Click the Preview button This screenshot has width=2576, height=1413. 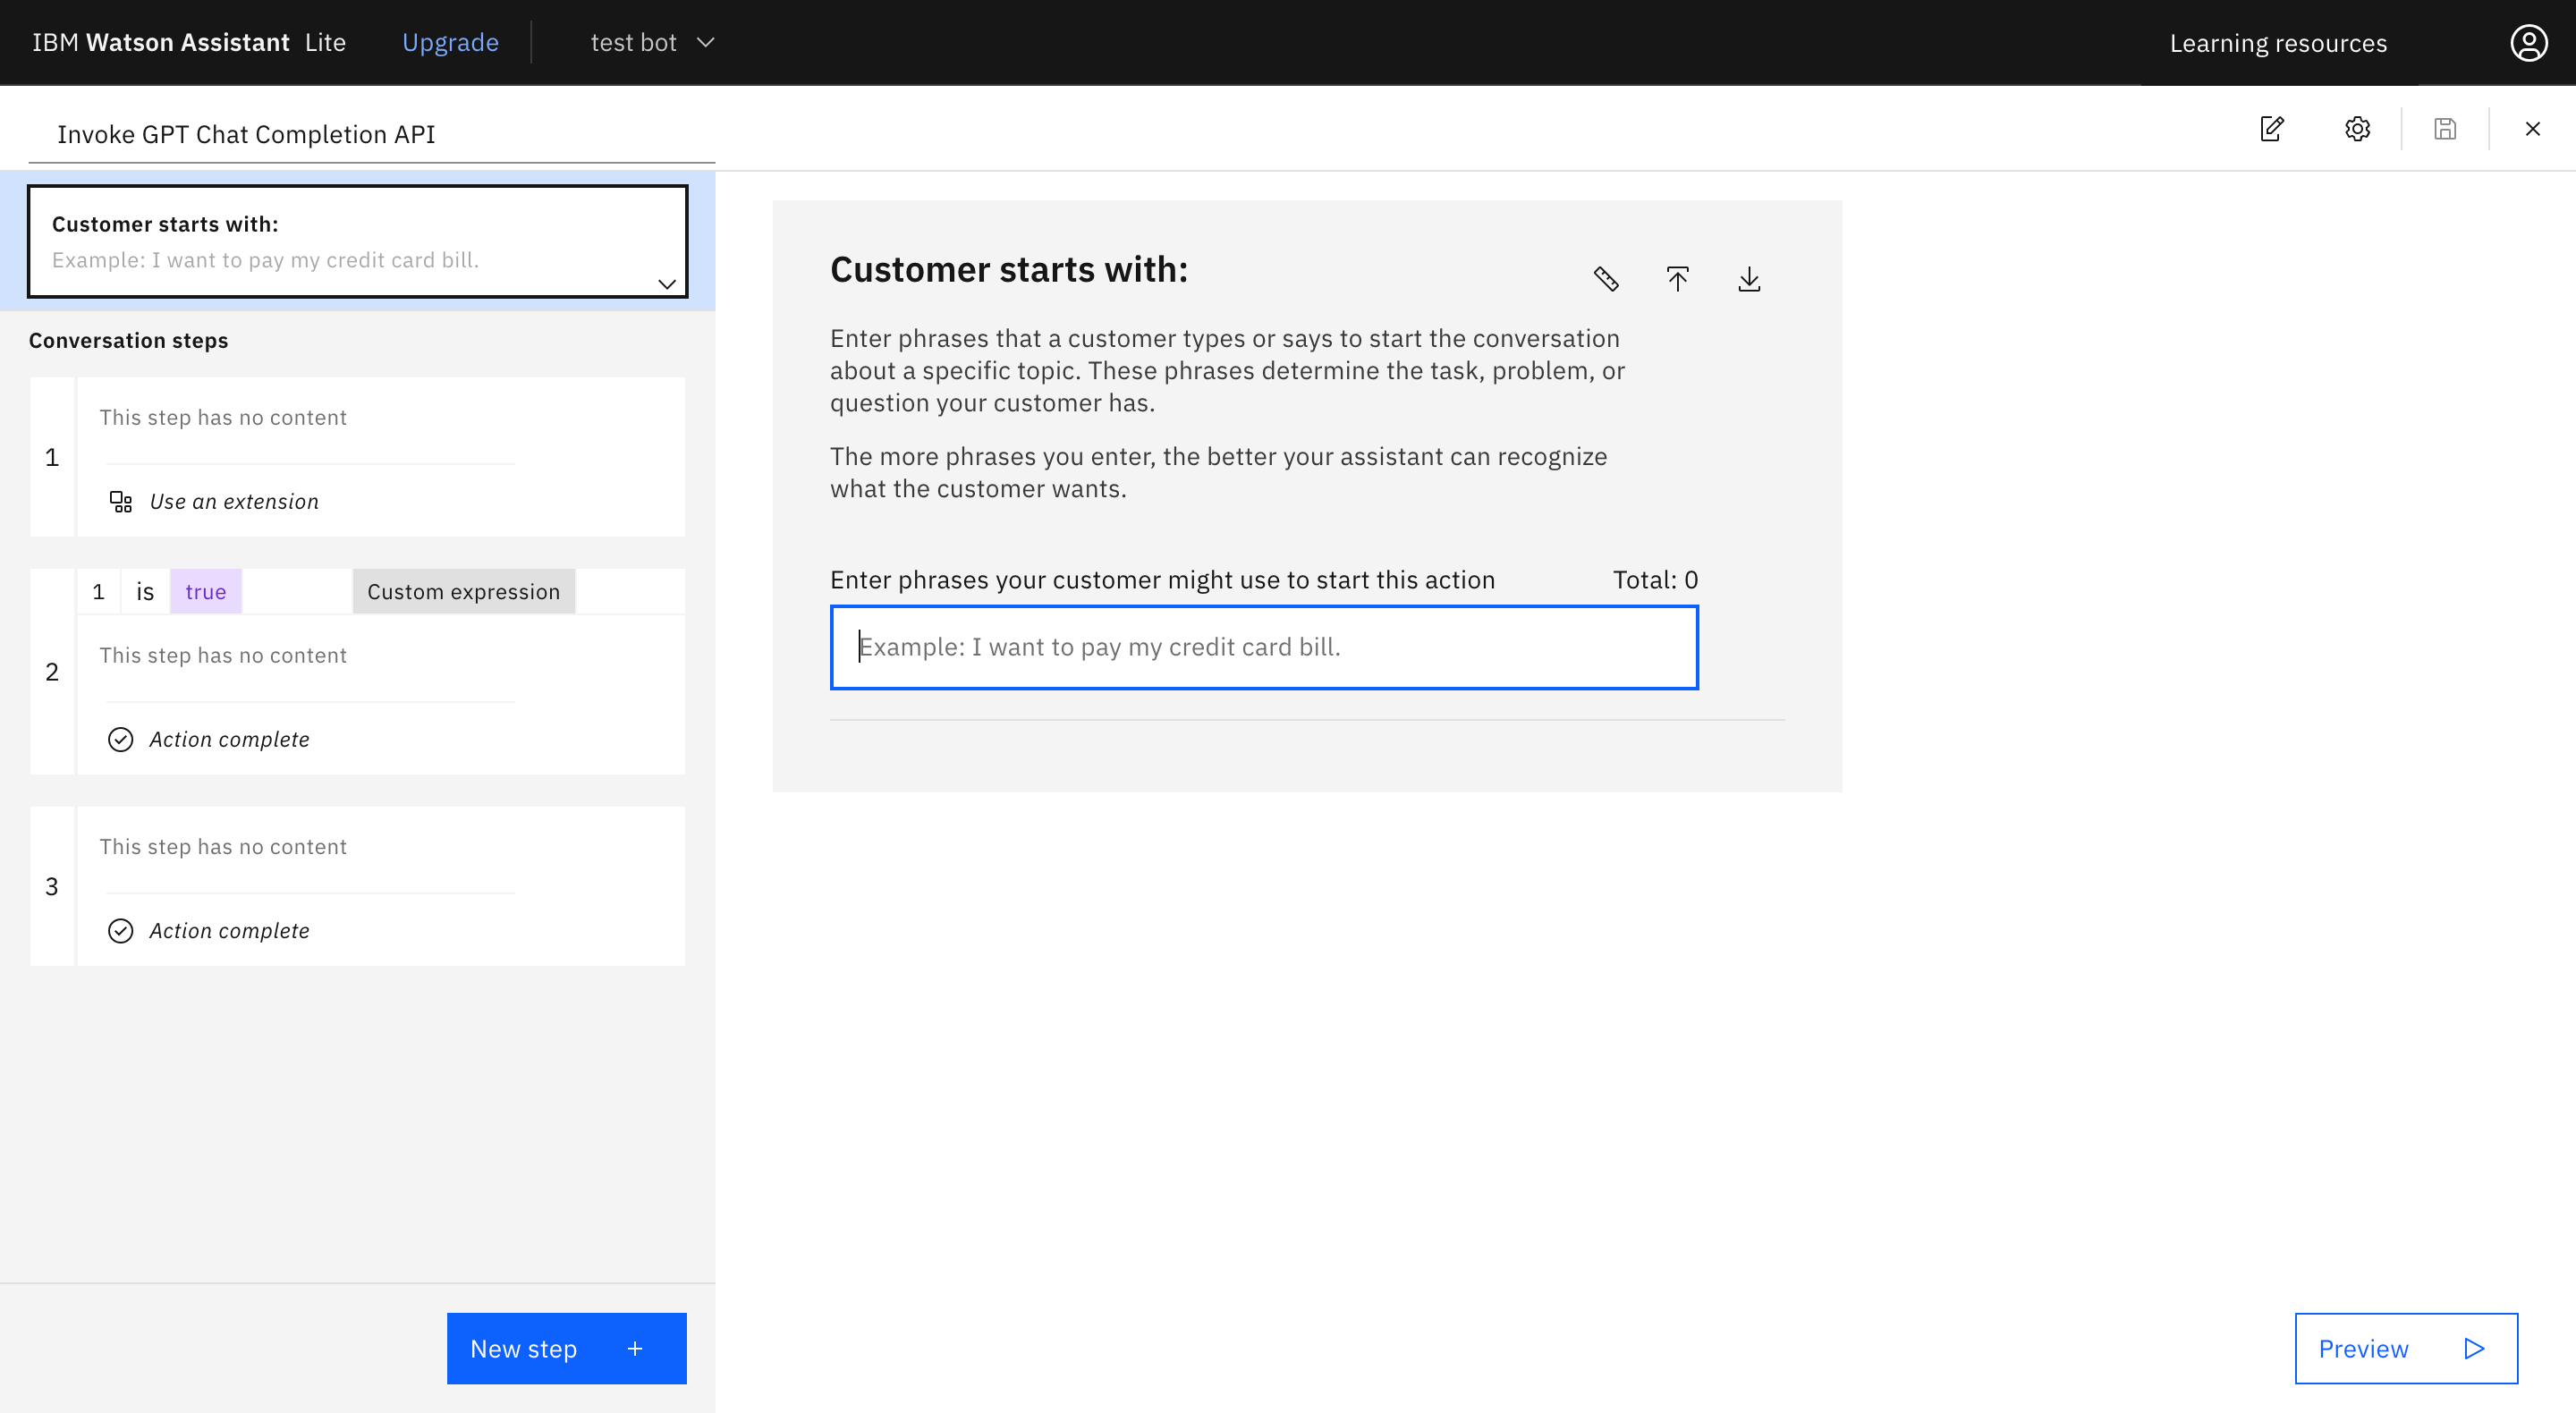(2405, 1348)
